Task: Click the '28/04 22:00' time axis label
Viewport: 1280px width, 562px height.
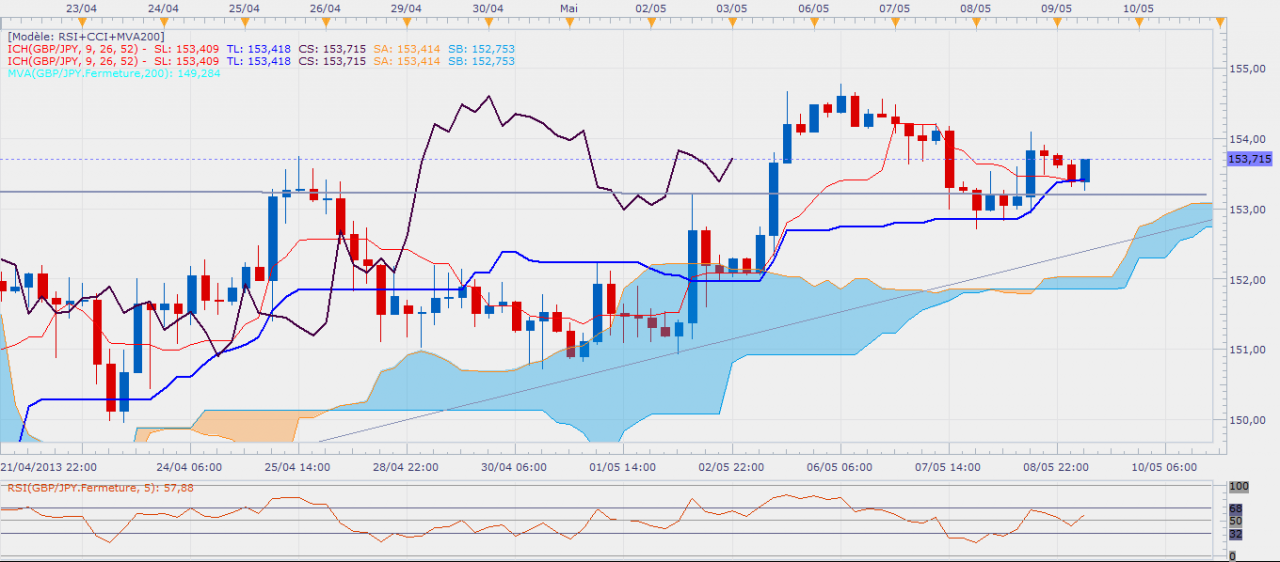Action: point(405,466)
